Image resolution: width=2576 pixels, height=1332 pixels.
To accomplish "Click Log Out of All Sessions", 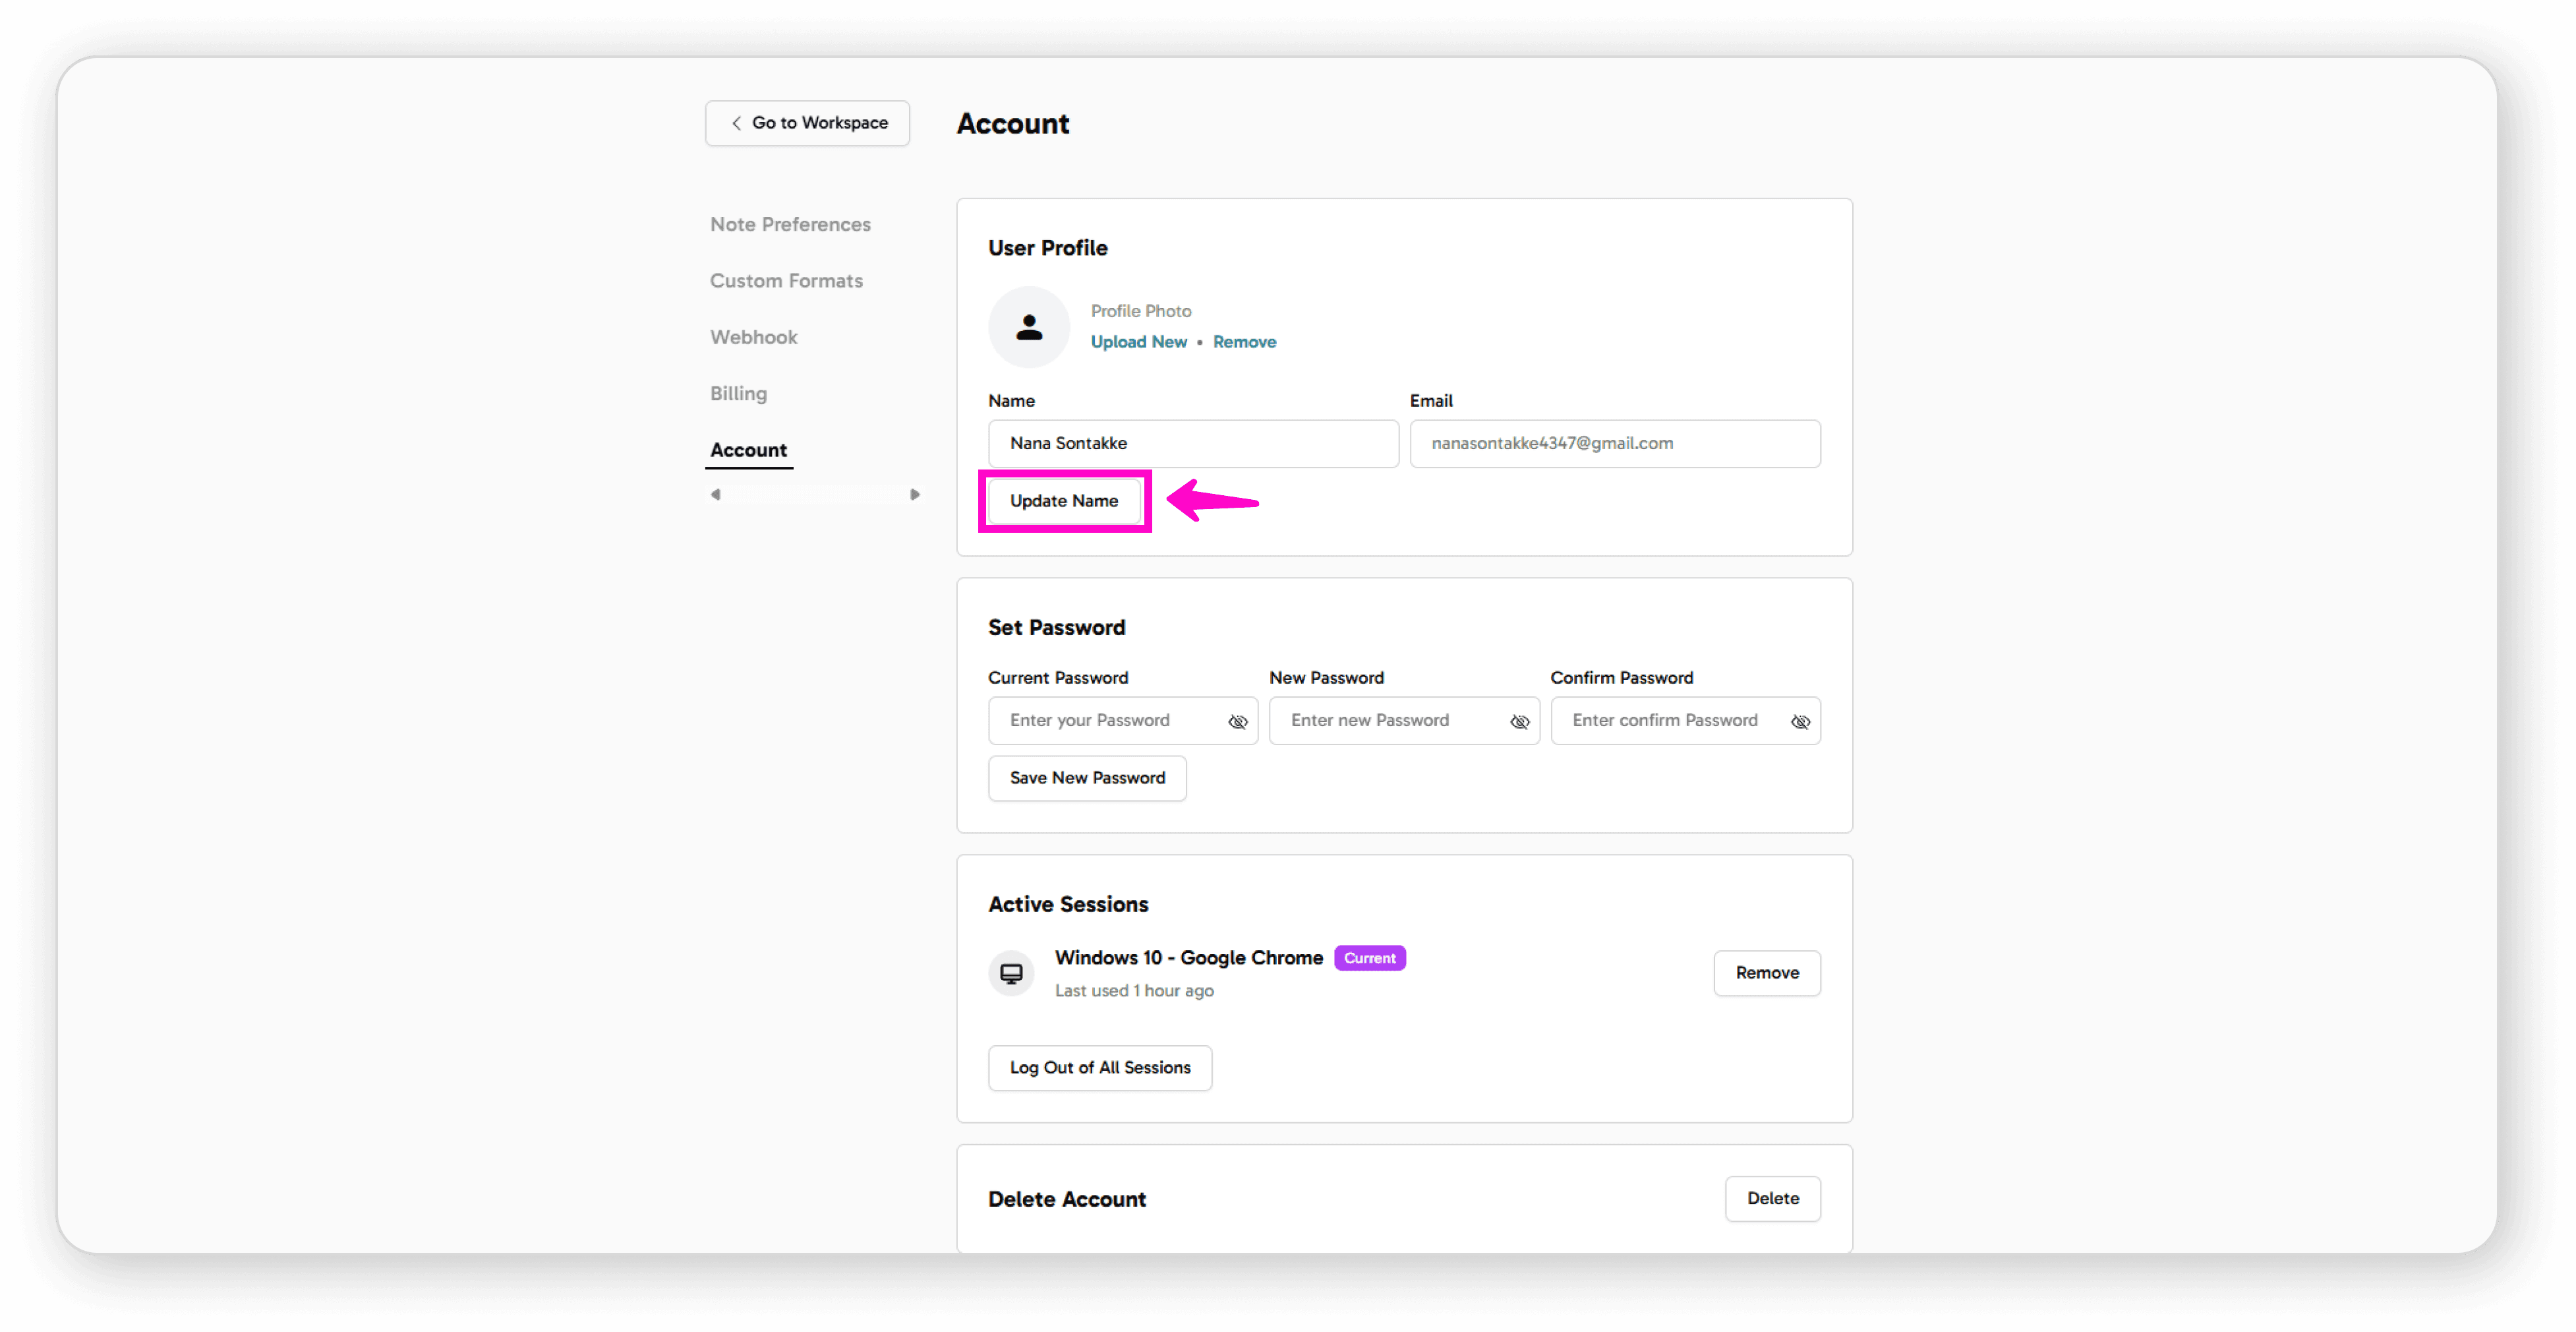I will (1099, 1068).
